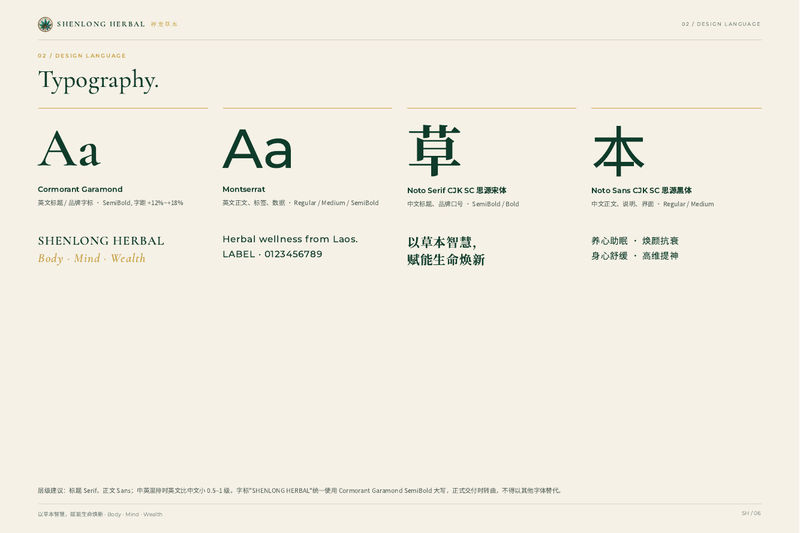The height and width of the screenshot is (533, 800).
Task: Click the "Typography." page title
Action: pyautogui.click(x=98, y=81)
